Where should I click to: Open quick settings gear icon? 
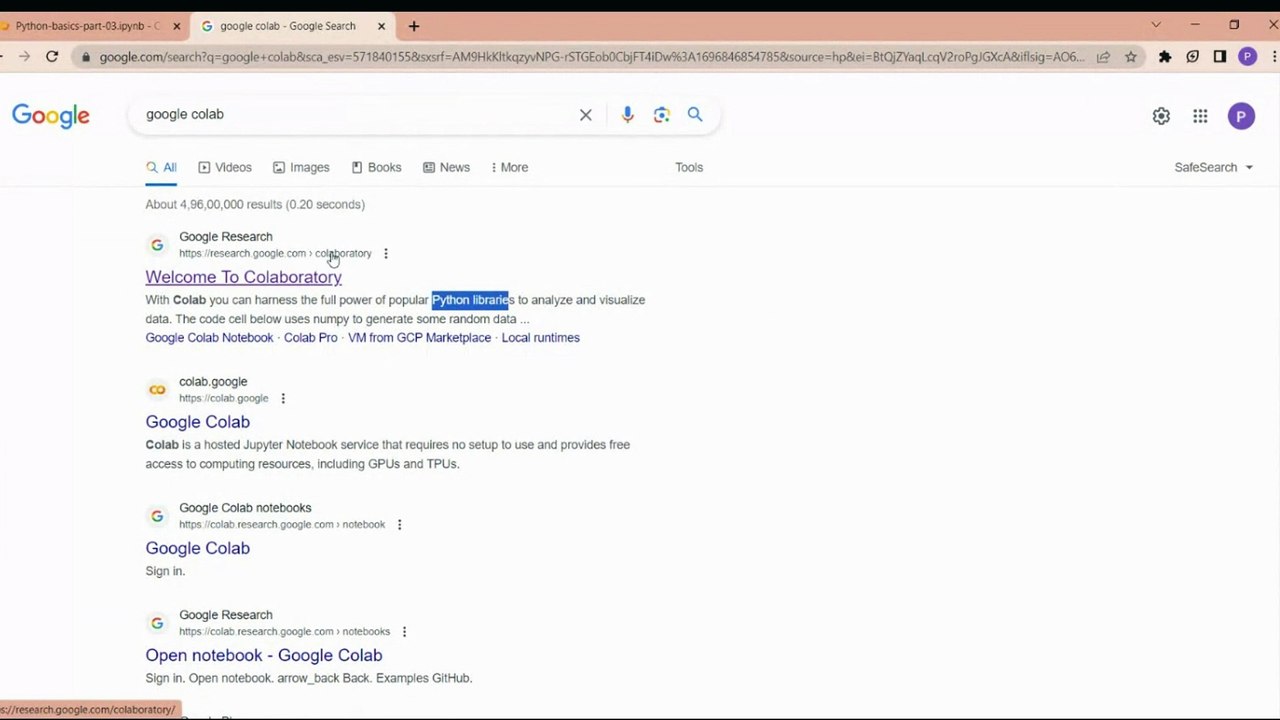pyautogui.click(x=1161, y=116)
